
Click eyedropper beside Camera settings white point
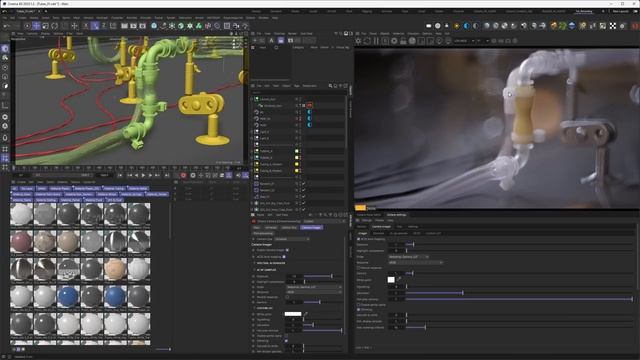pos(399,280)
